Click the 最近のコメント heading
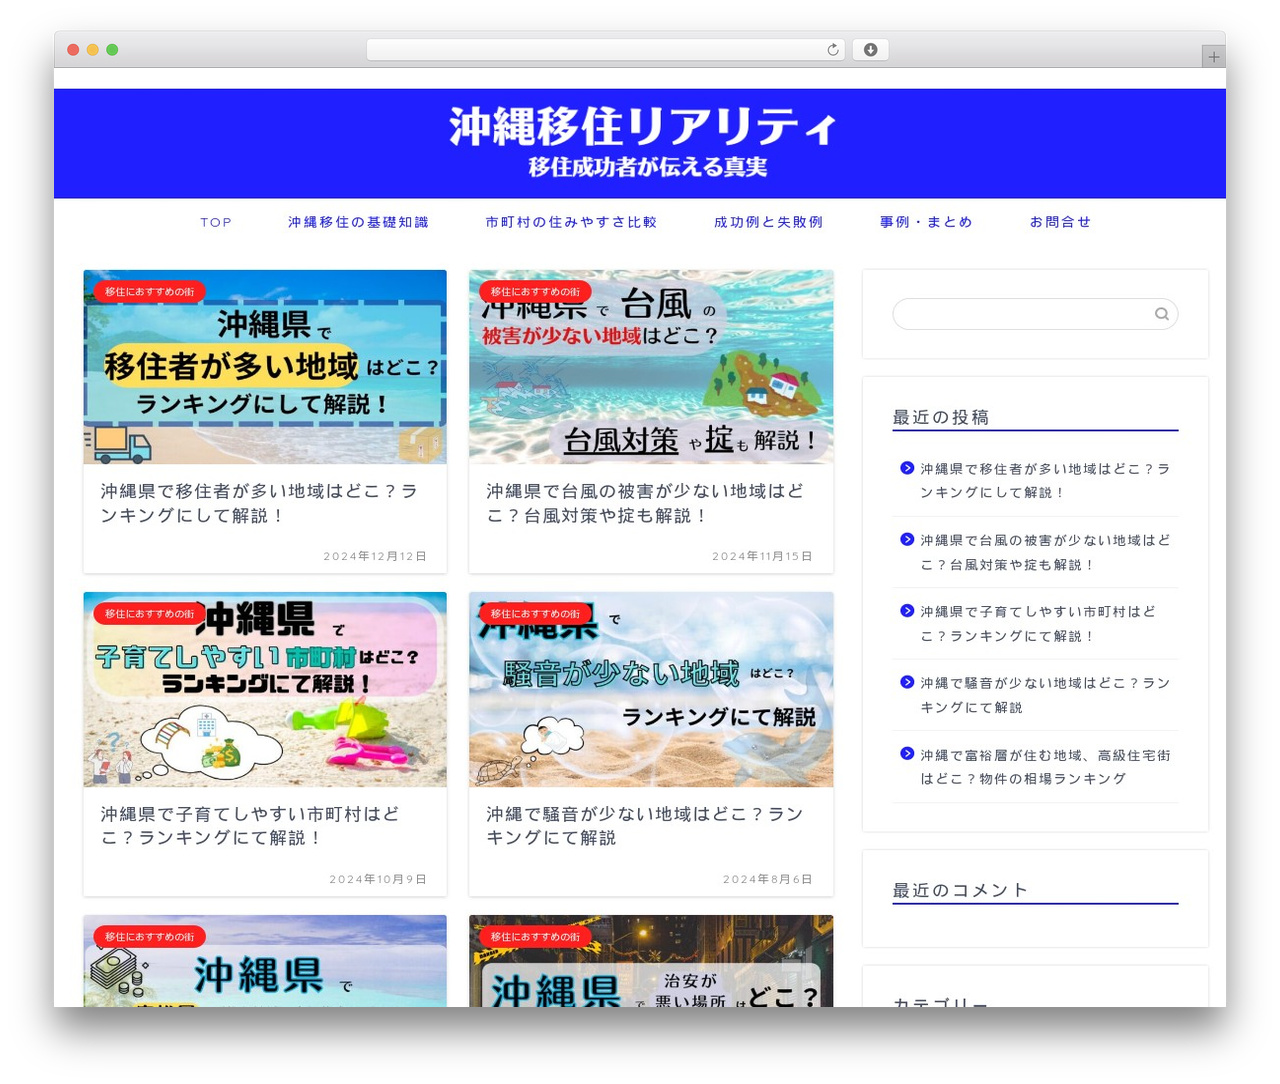 click(960, 890)
